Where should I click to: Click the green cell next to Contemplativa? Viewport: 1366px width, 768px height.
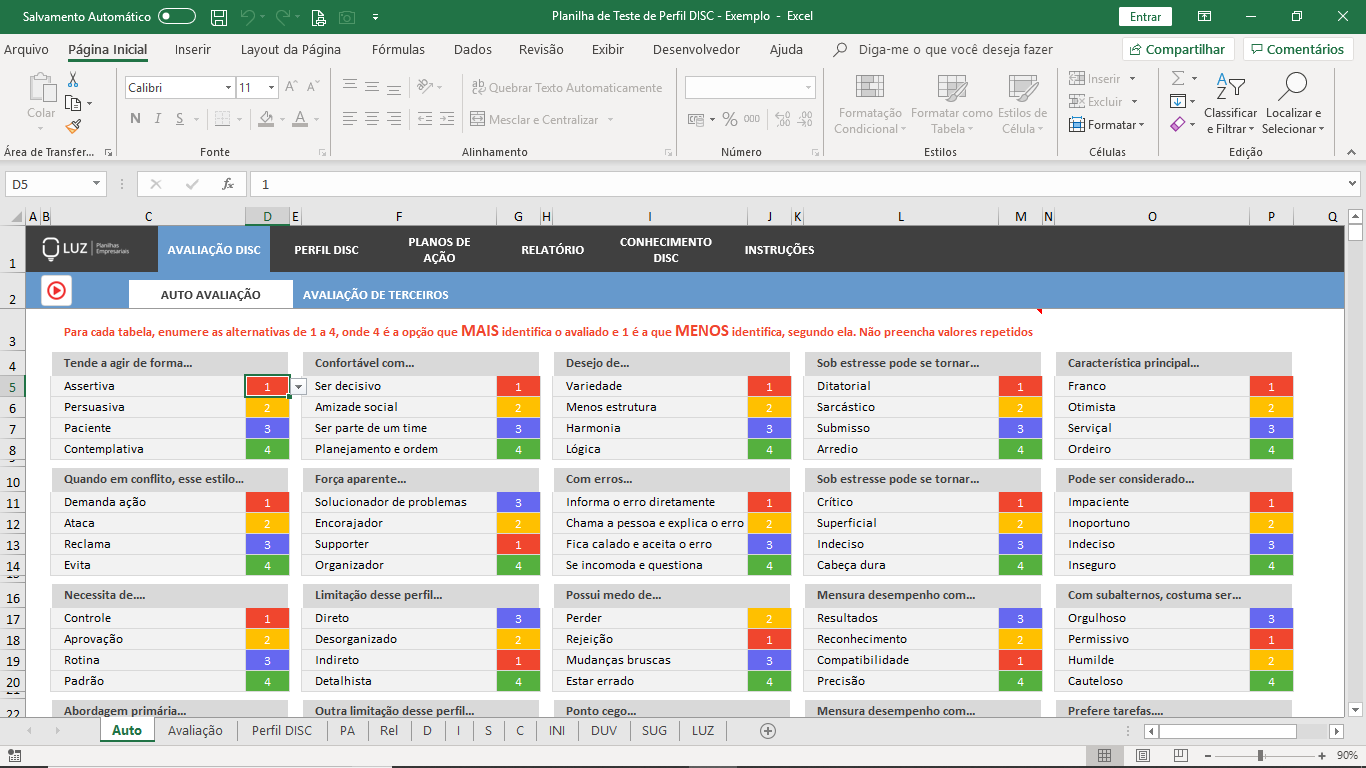pyautogui.click(x=267, y=449)
